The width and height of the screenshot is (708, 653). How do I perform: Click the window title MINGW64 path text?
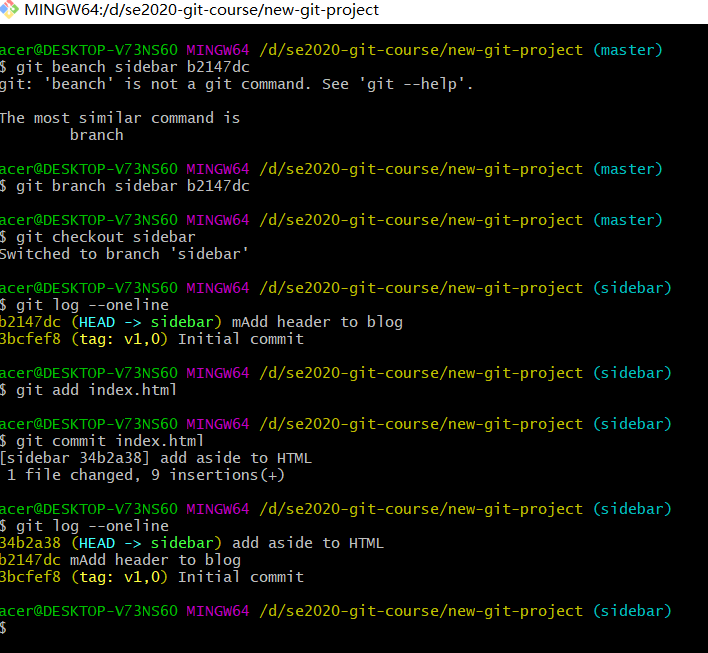(201, 9)
